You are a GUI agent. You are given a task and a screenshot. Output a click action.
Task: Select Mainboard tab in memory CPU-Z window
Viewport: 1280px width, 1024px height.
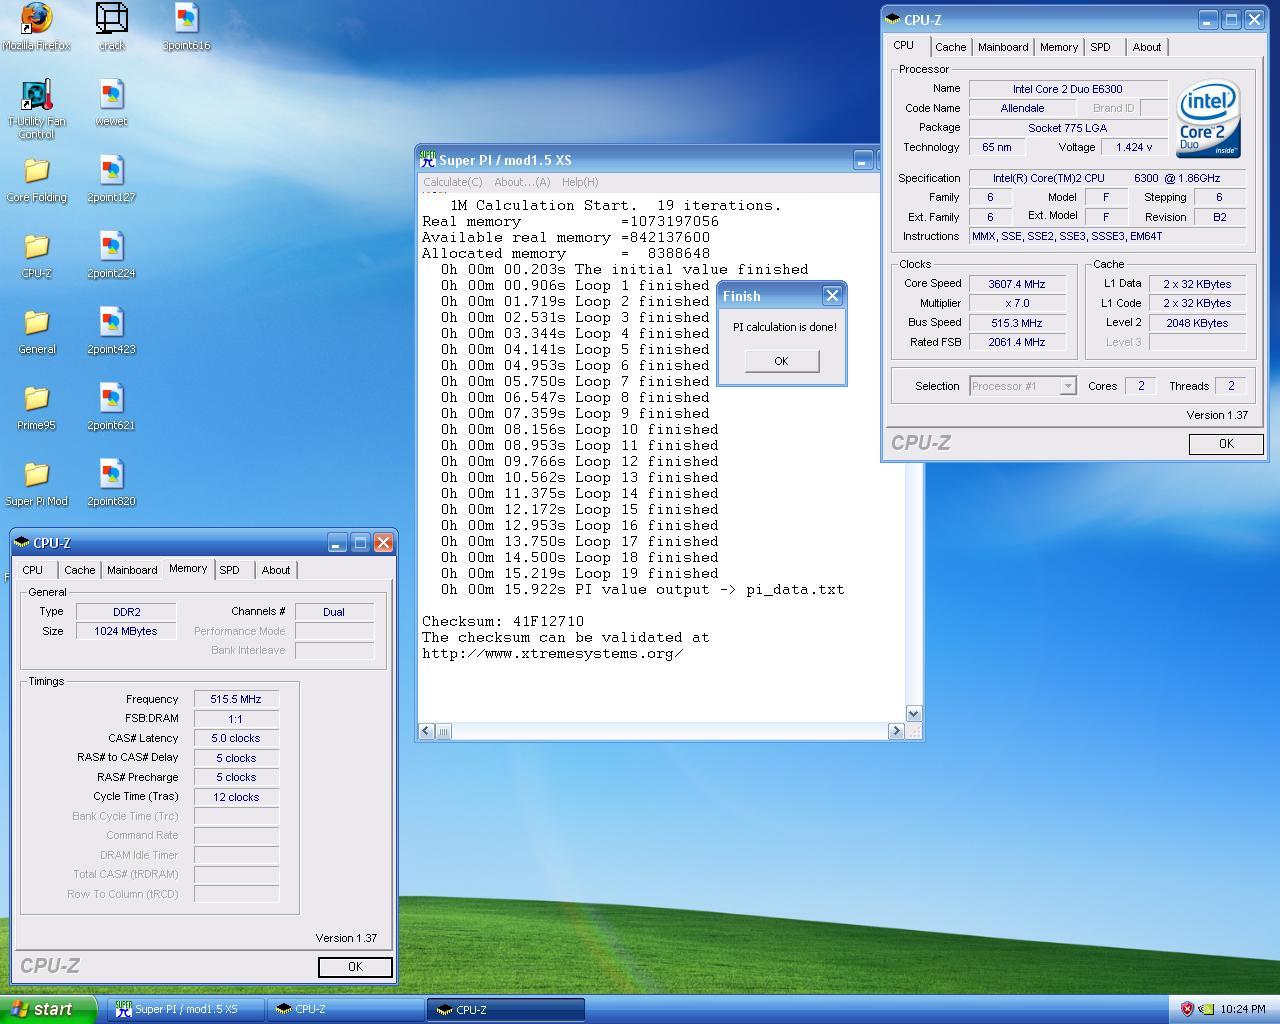[x=132, y=570]
